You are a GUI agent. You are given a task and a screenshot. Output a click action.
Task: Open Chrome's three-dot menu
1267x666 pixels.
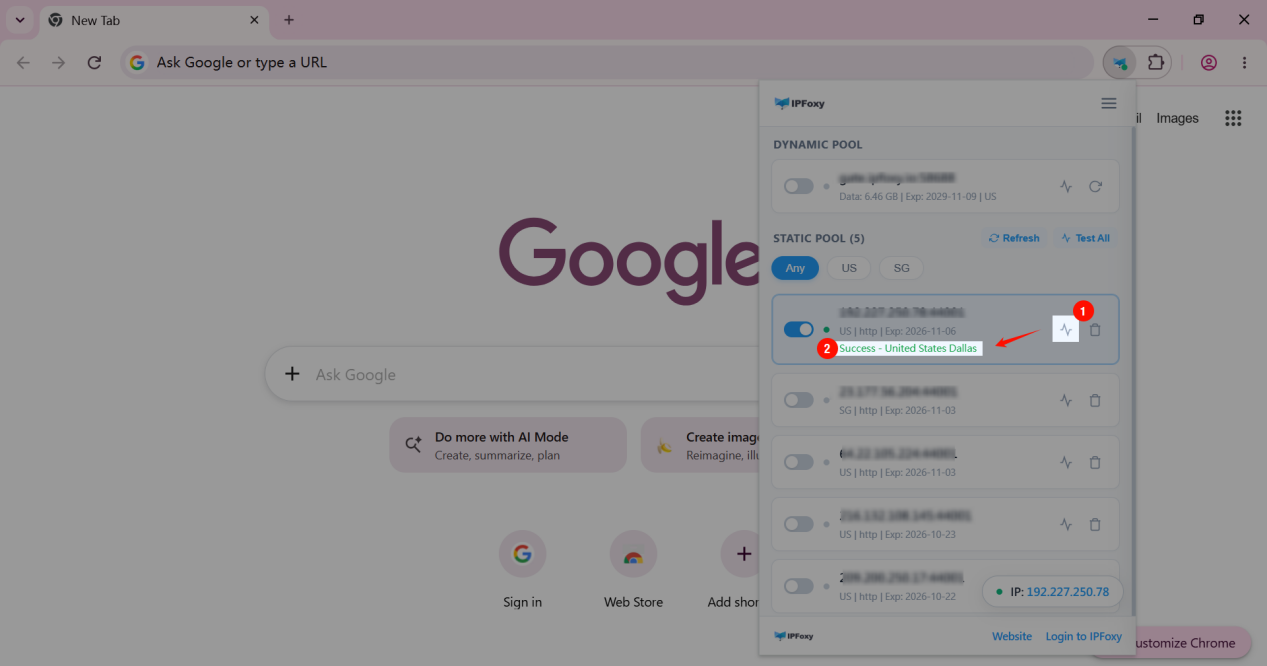tap(1244, 63)
